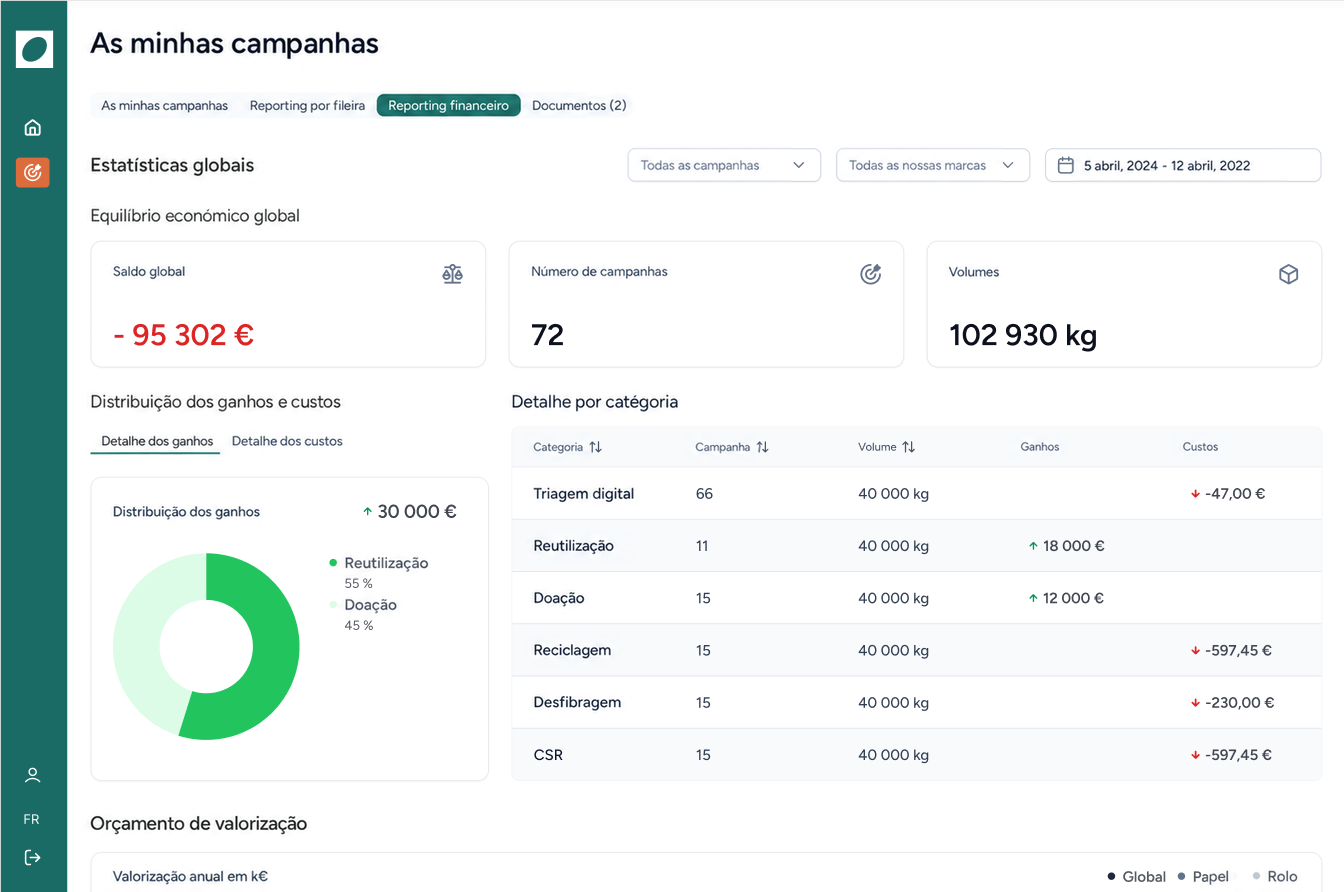Click the Ganhos column header
Viewport: 1344px width, 892px height.
point(1040,447)
